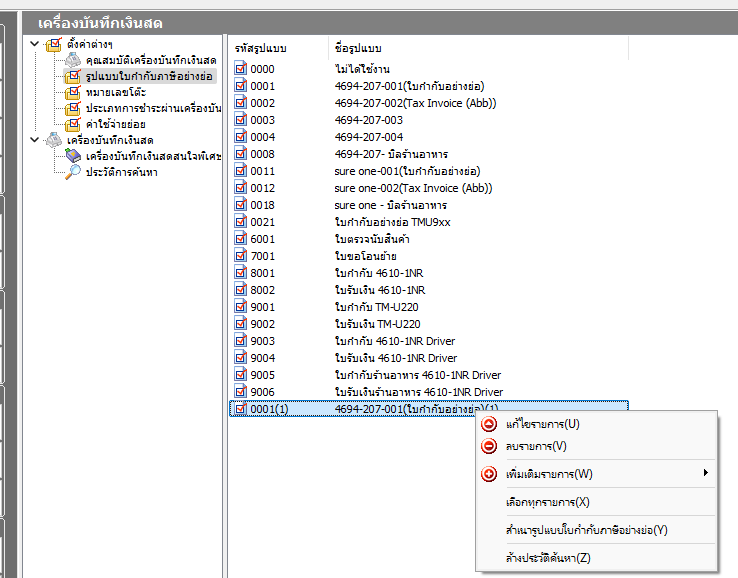The height and width of the screenshot is (578, 738).
Task: Choose เลือกทุกรายการ(X) from the context menu
Action: (548, 502)
